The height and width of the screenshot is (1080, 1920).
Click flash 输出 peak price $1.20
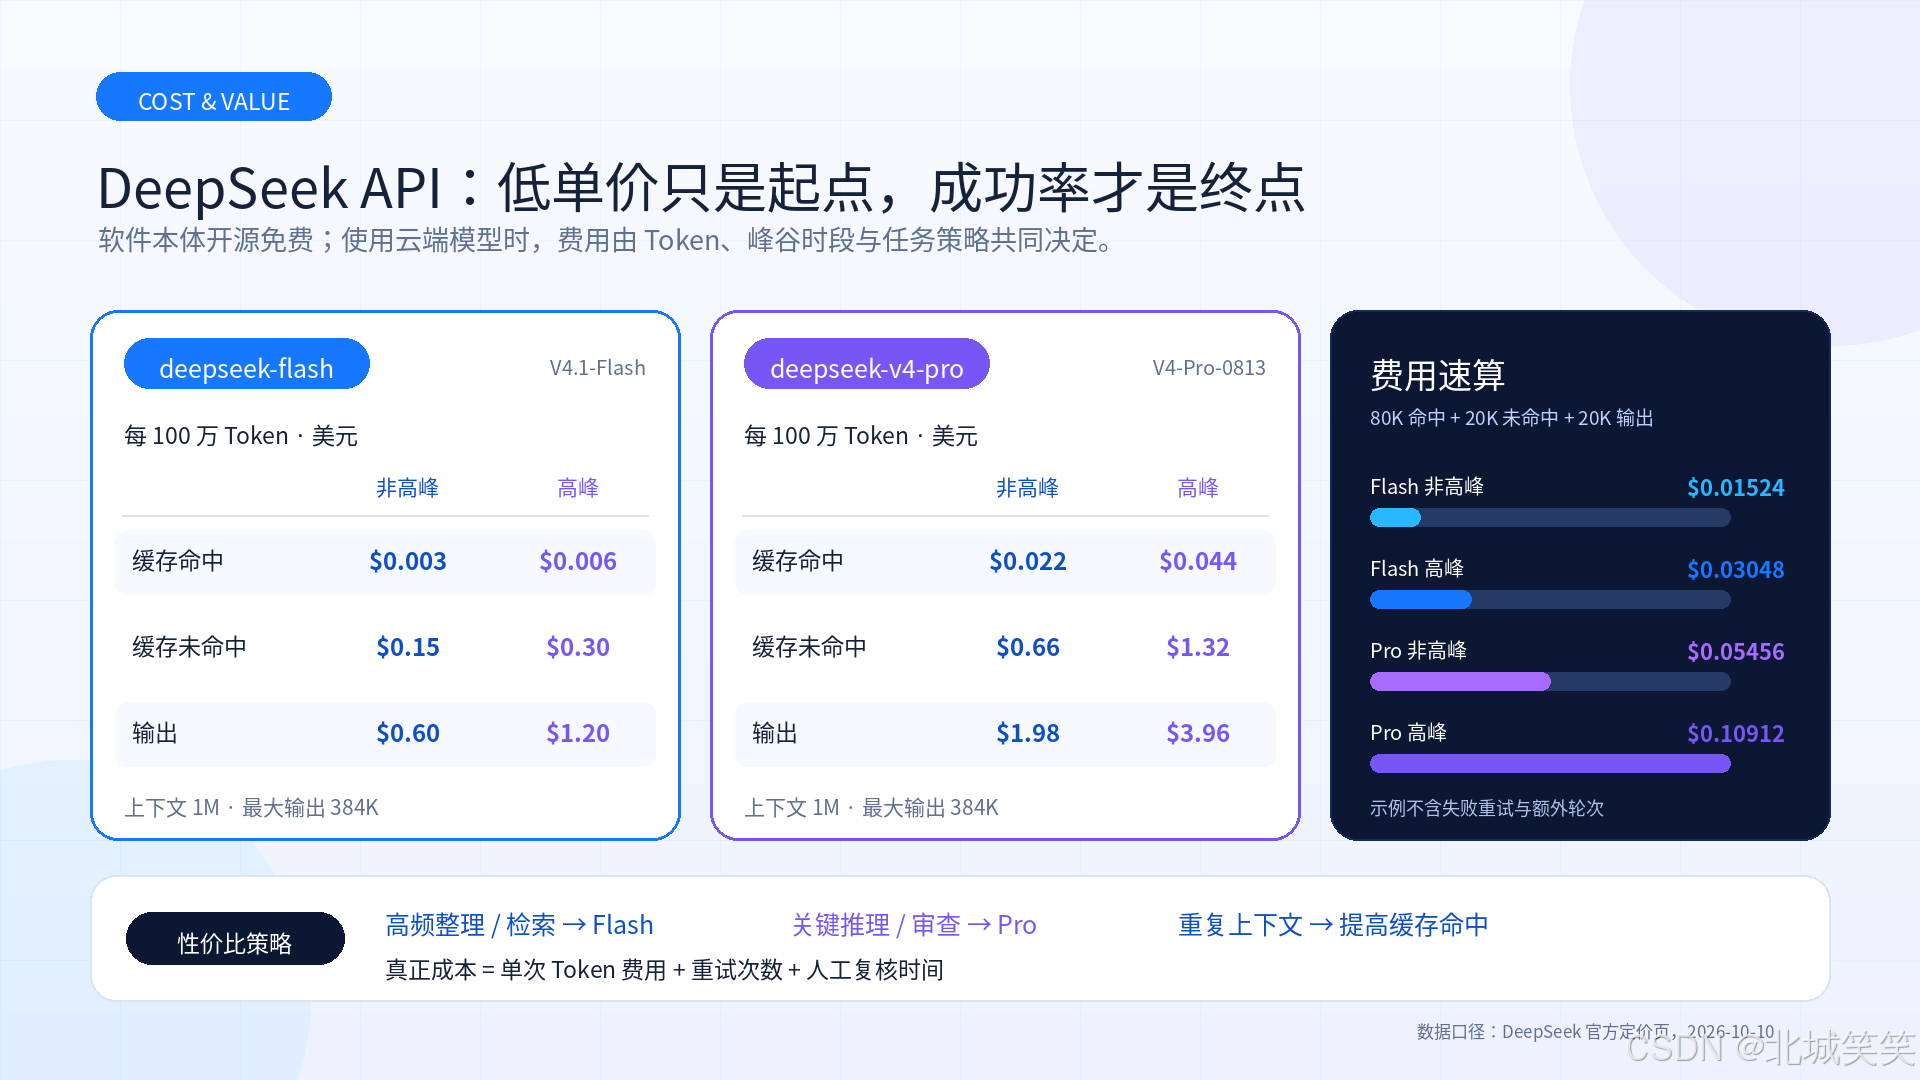point(578,733)
